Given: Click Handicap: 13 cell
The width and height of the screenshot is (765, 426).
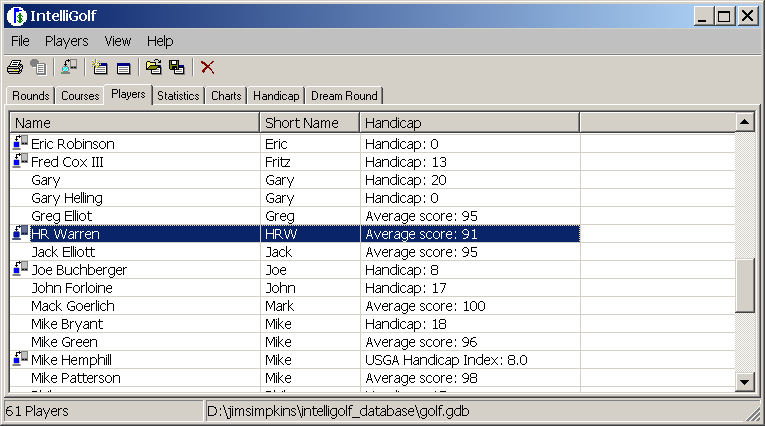Looking at the screenshot, I should click(406, 162).
